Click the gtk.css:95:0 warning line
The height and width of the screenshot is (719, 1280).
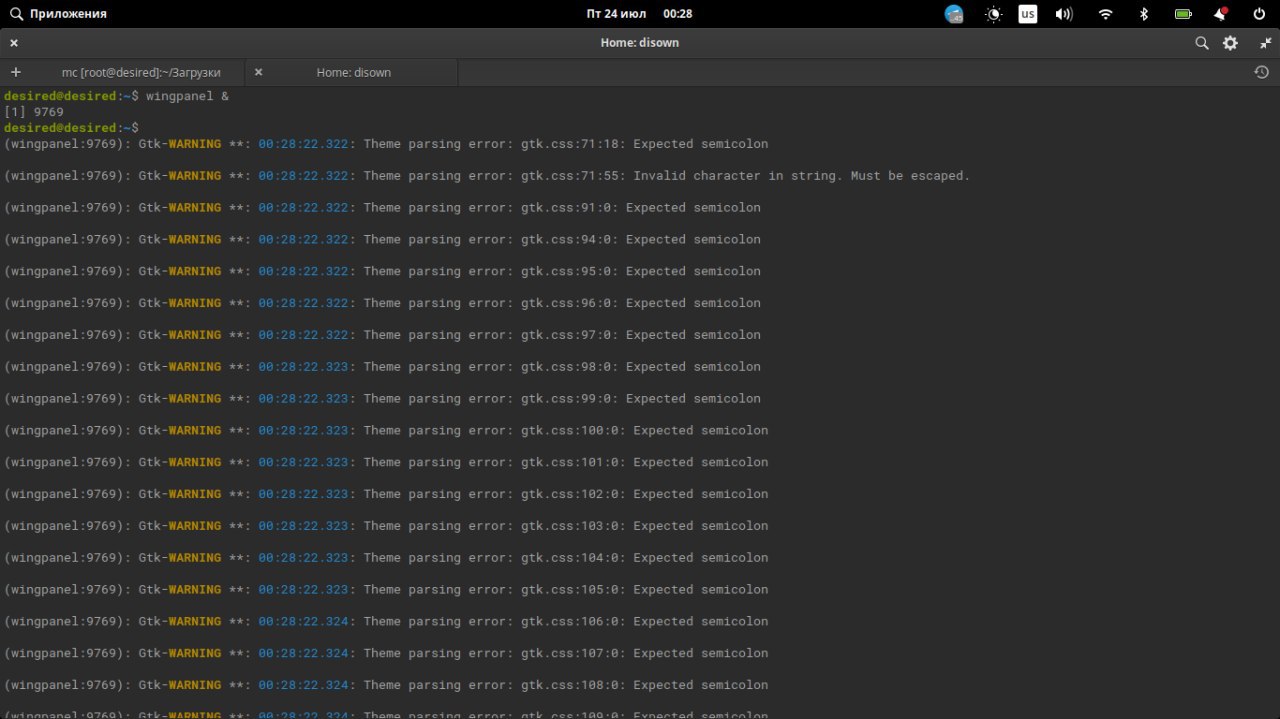click(x=382, y=271)
